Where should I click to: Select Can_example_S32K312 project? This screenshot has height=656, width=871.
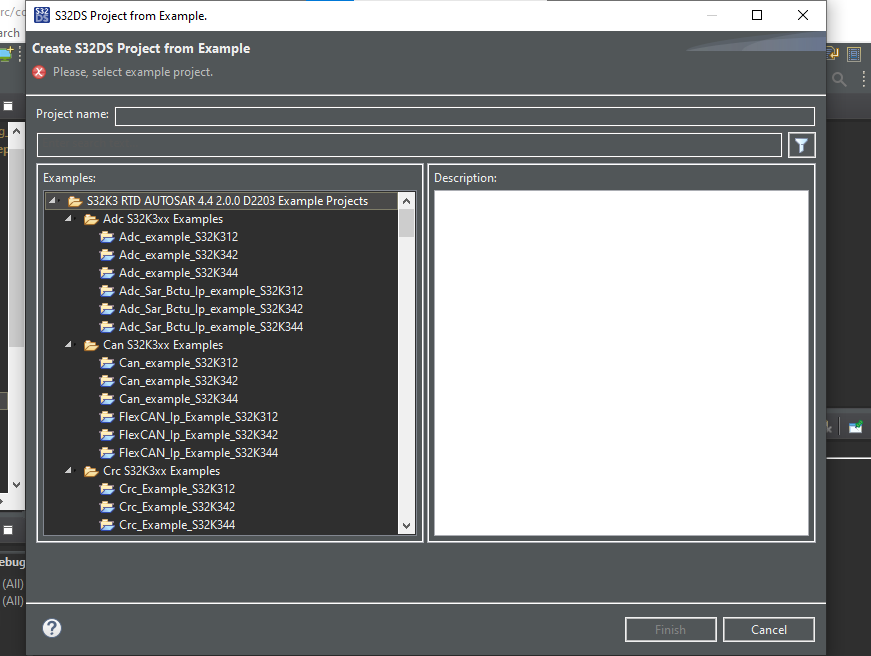click(x=178, y=363)
